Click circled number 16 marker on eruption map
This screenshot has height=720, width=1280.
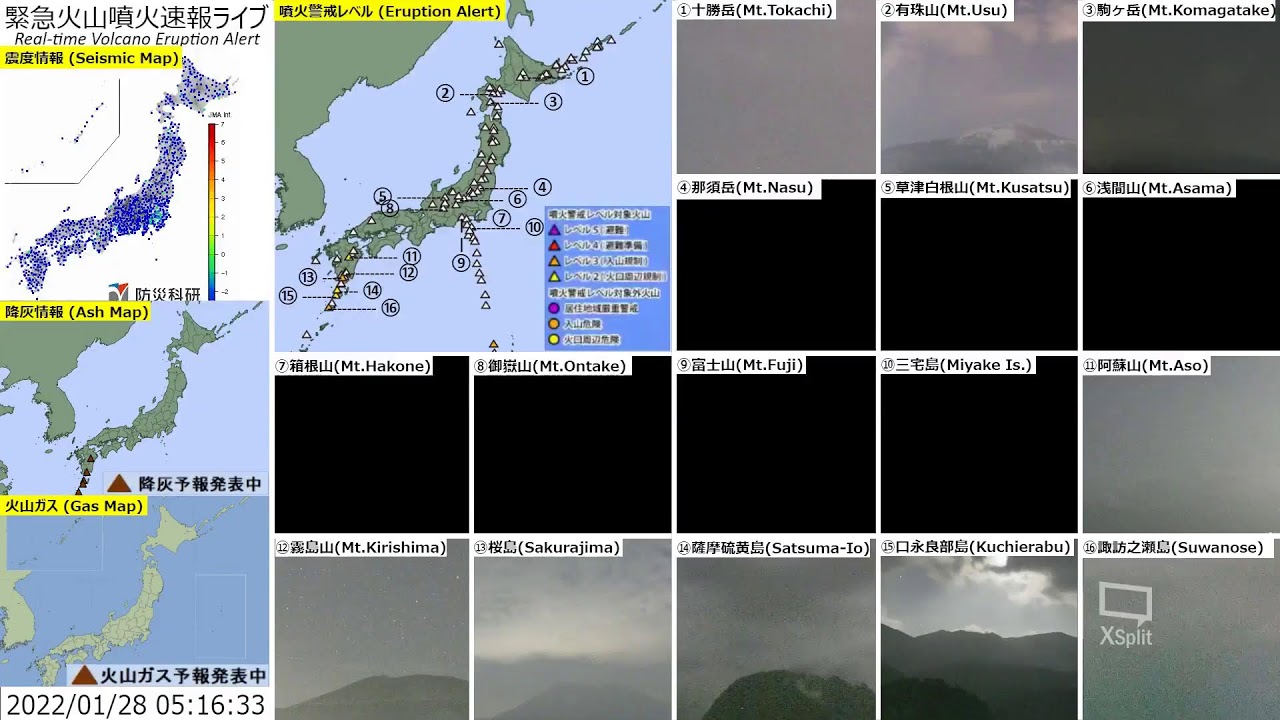(390, 308)
